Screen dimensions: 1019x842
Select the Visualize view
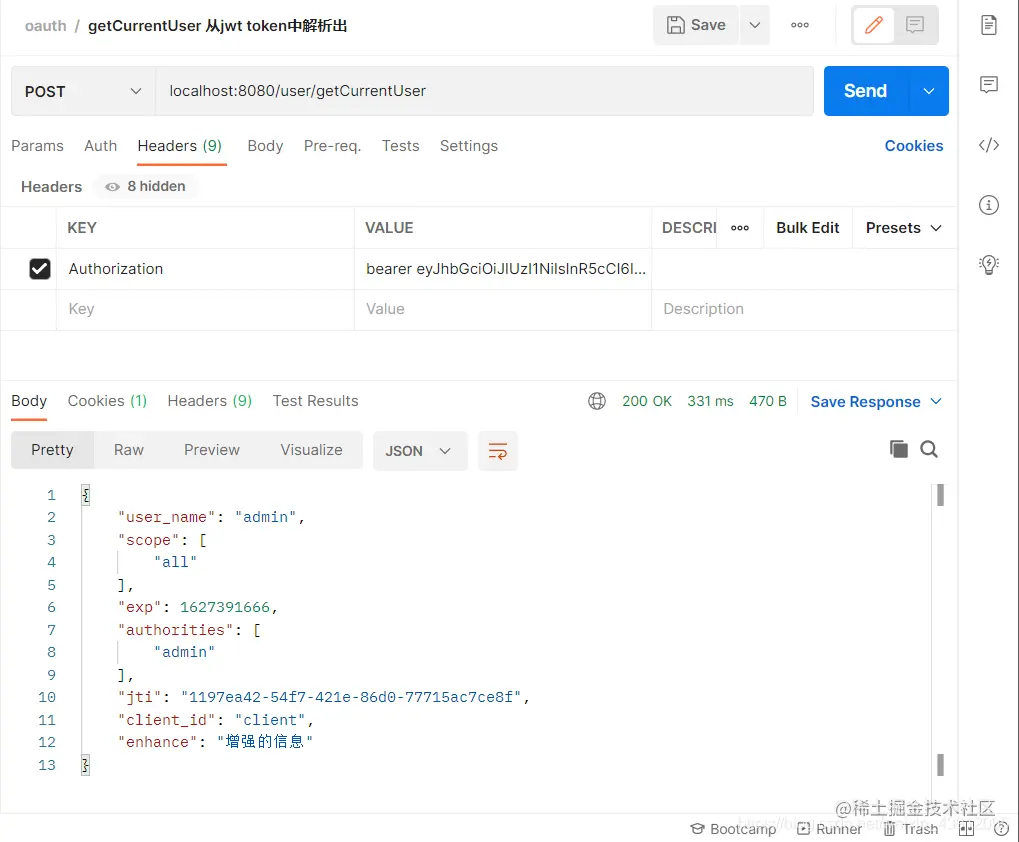tap(311, 450)
